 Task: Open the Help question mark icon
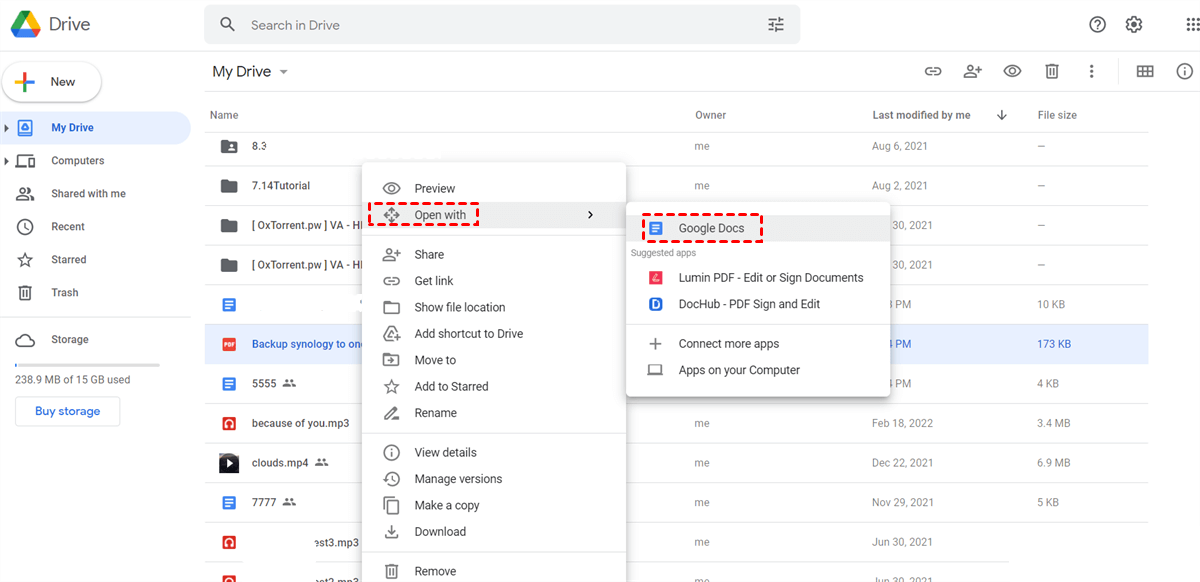(x=1097, y=25)
